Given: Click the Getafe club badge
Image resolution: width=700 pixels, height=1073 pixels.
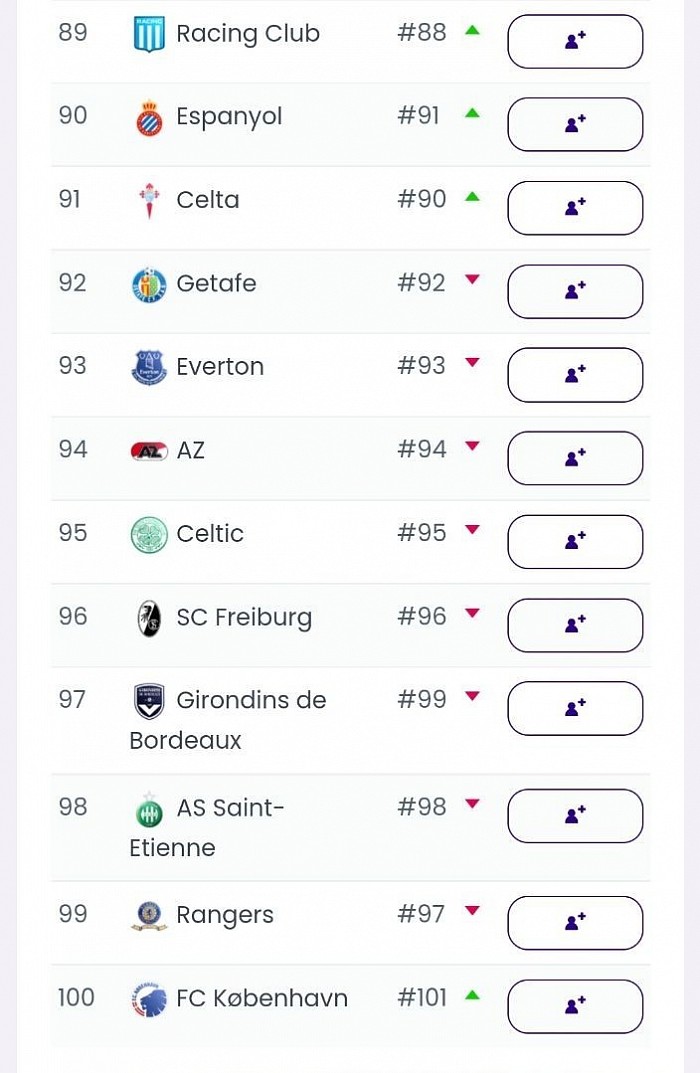Looking at the screenshot, I should pos(148,285).
